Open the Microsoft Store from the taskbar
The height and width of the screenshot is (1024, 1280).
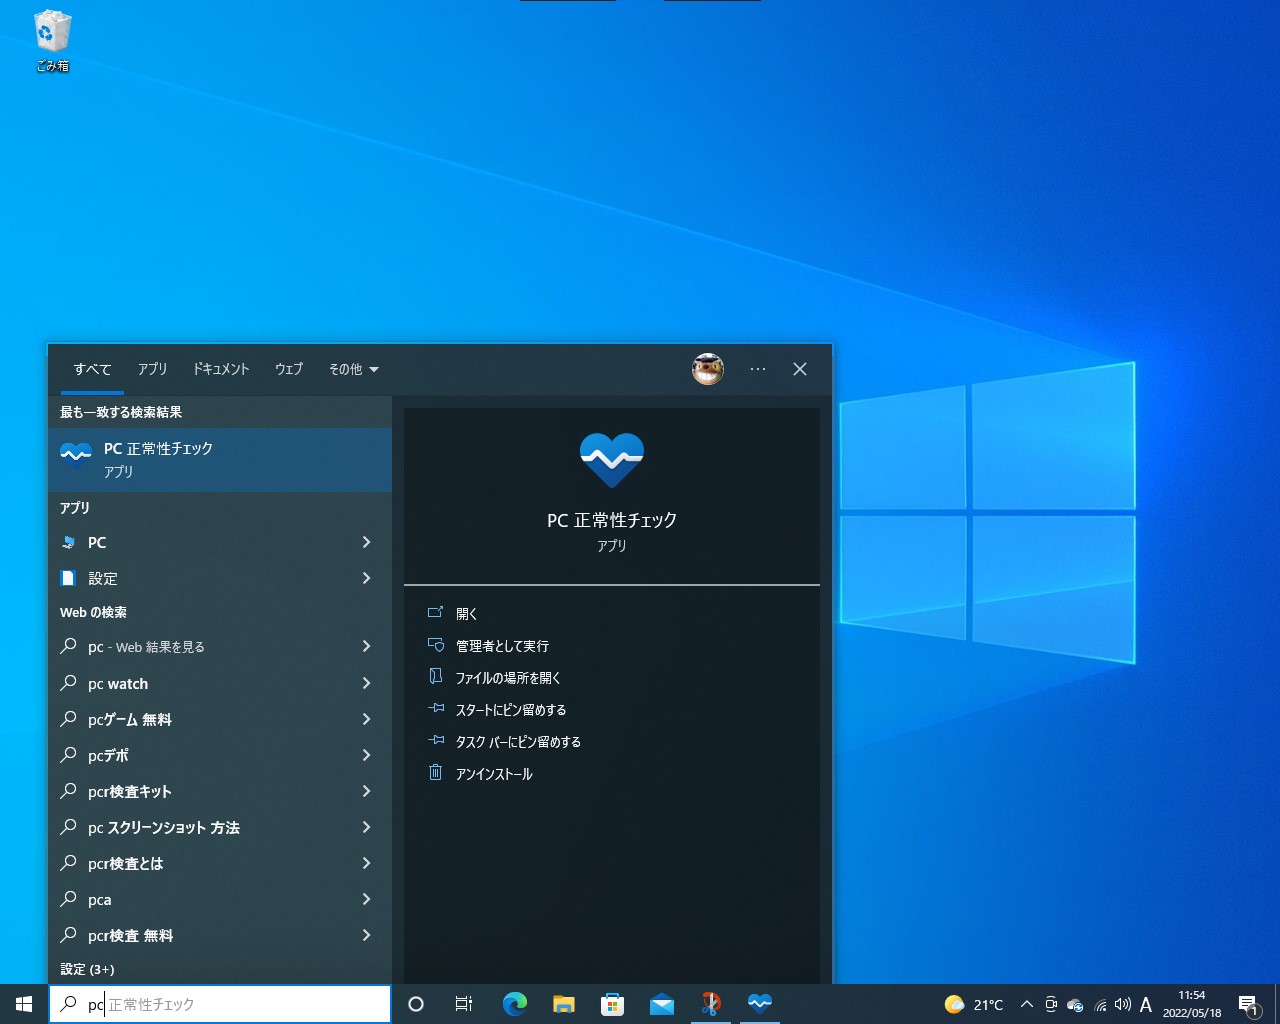pos(612,1004)
